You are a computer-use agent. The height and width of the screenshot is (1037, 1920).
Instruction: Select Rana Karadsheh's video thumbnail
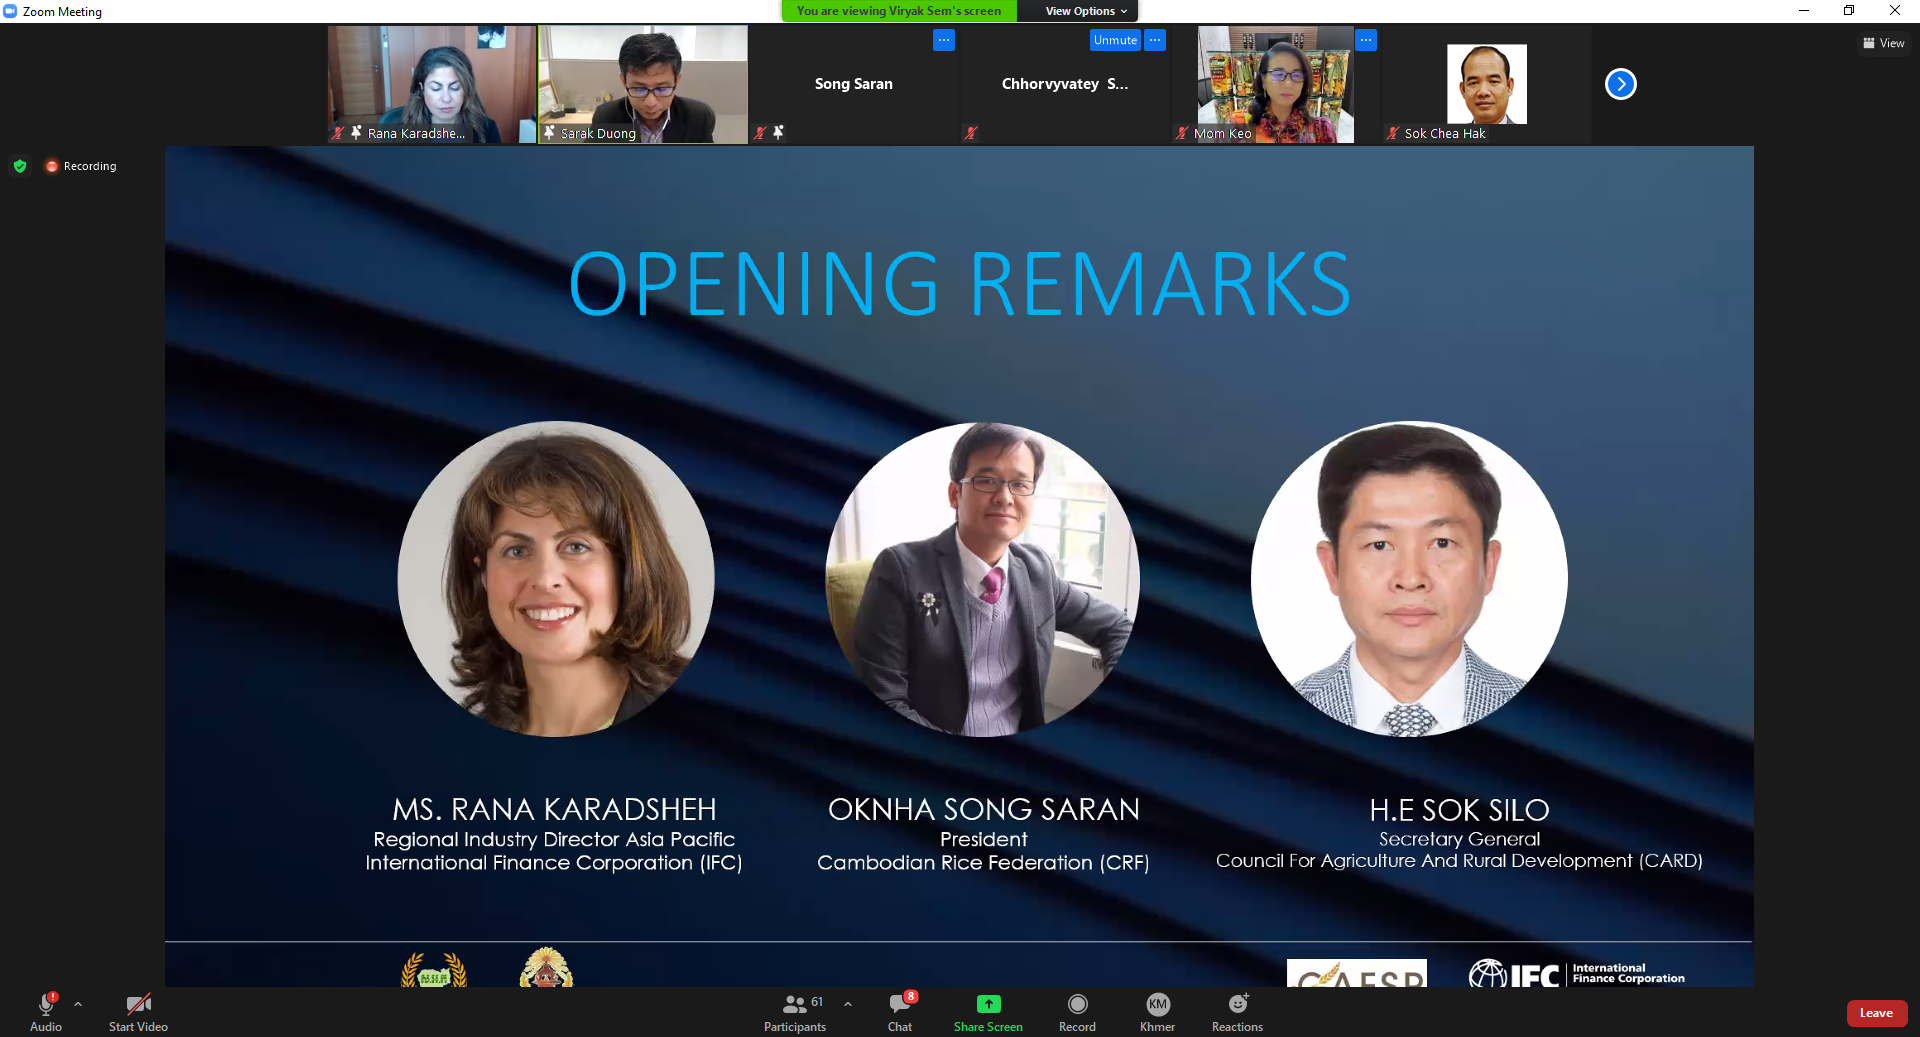(x=432, y=84)
